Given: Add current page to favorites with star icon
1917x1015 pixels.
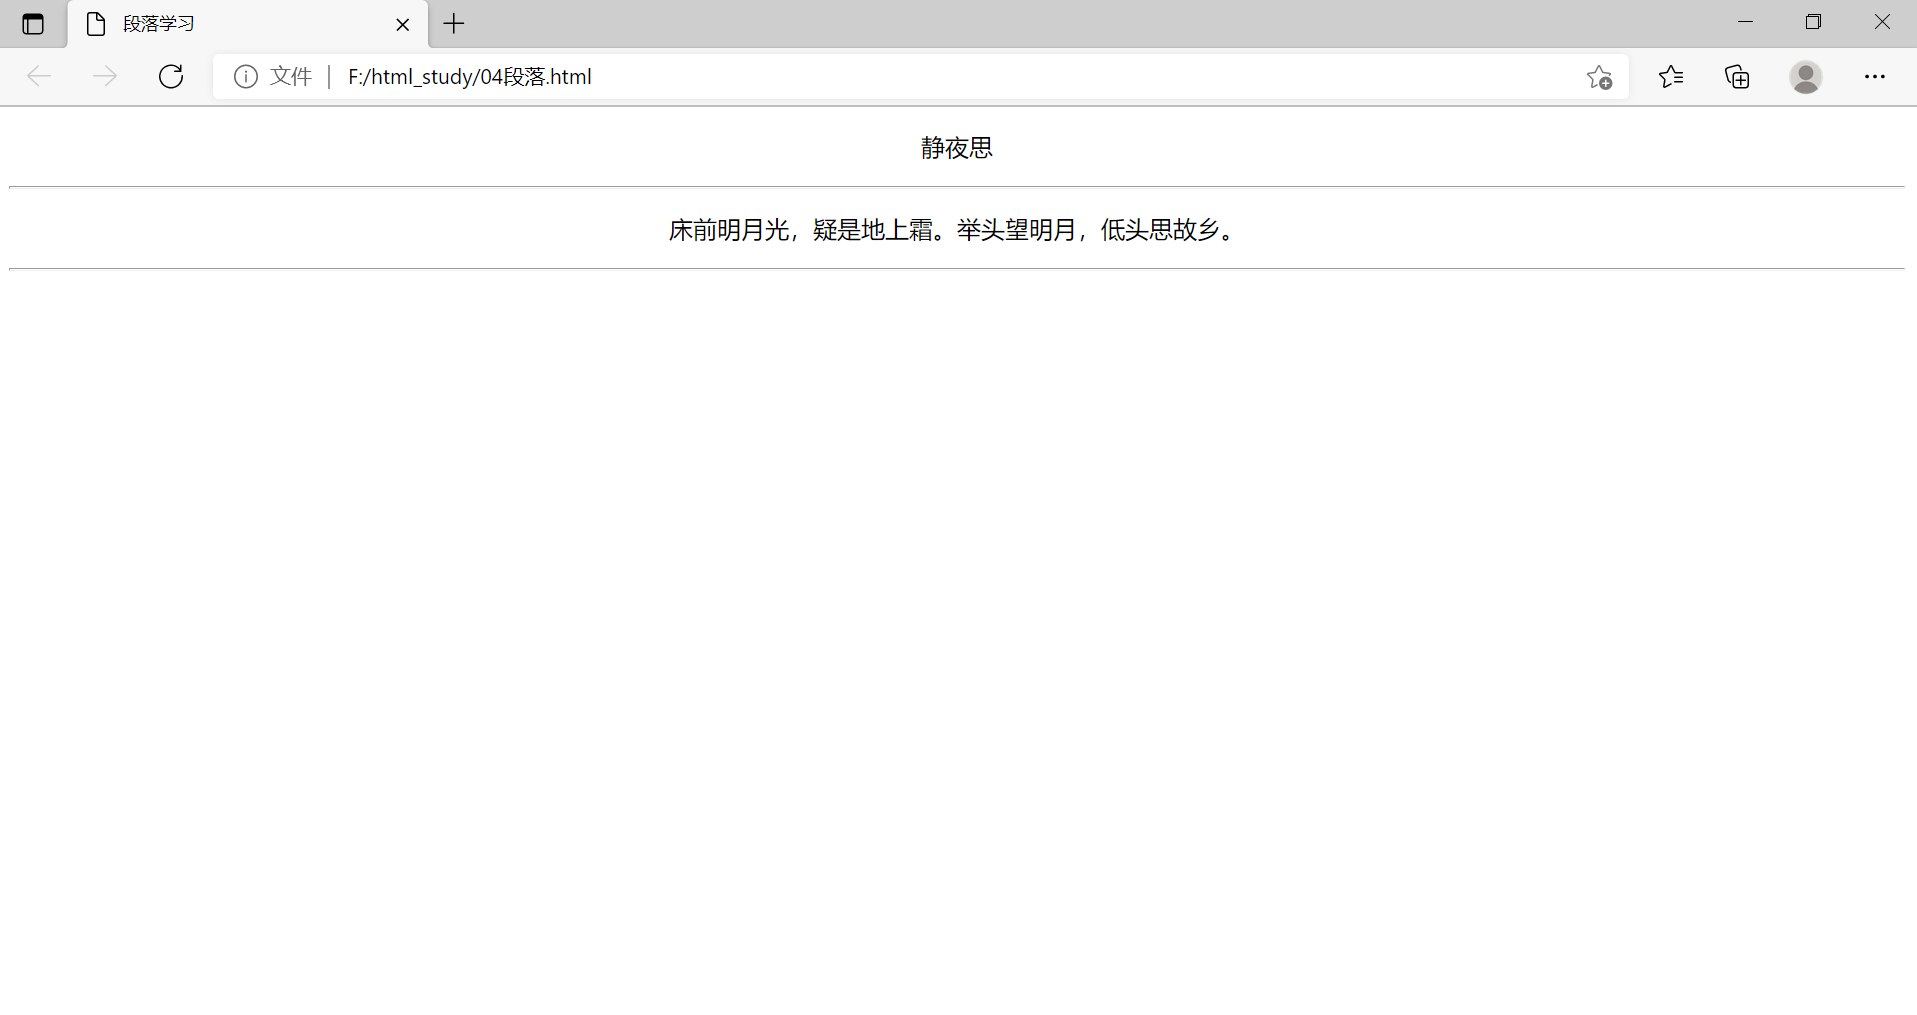Looking at the screenshot, I should click(x=1598, y=77).
